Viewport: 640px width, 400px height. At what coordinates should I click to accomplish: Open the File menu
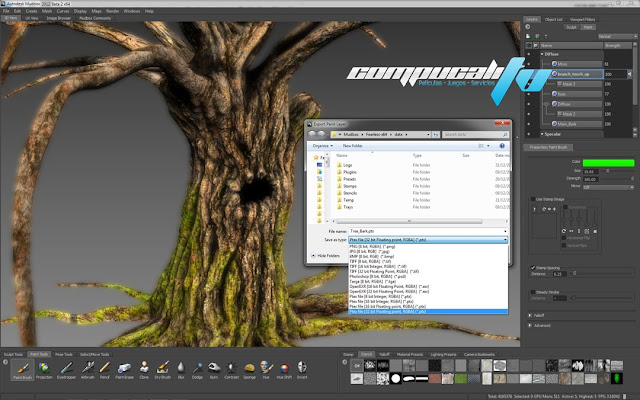(x=6, y=11)
